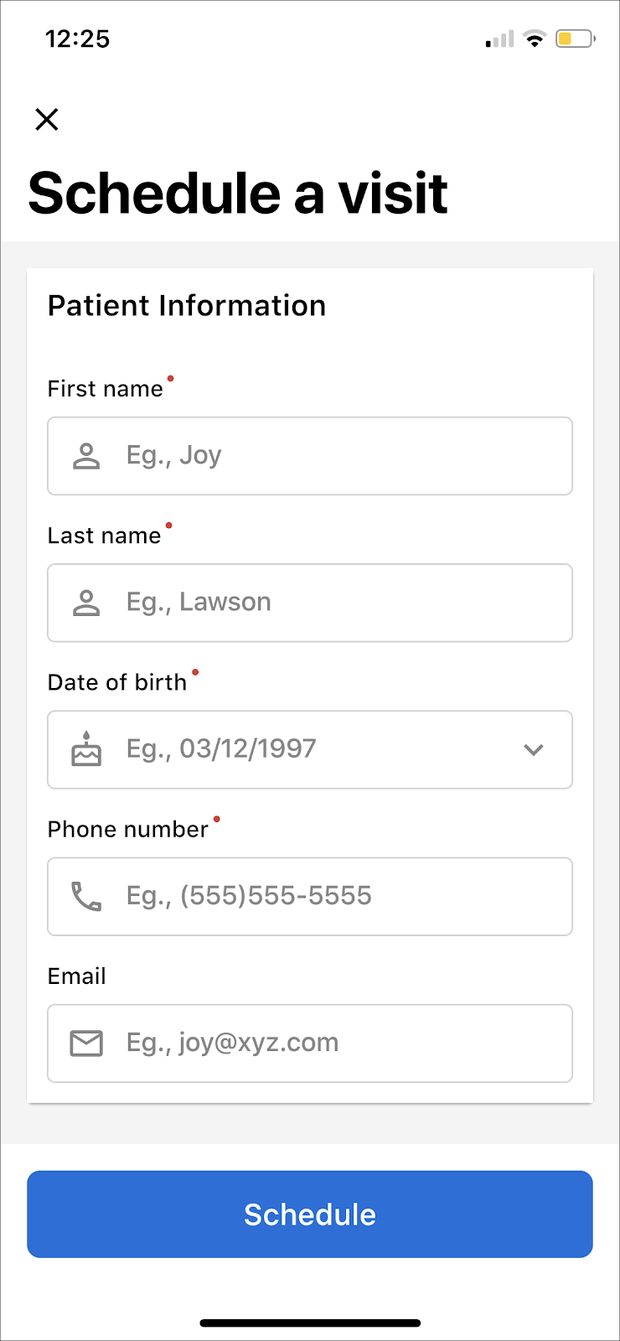620x1341 pixels.
Task: Click the Patient Information heading
Action: click(187, 306)
